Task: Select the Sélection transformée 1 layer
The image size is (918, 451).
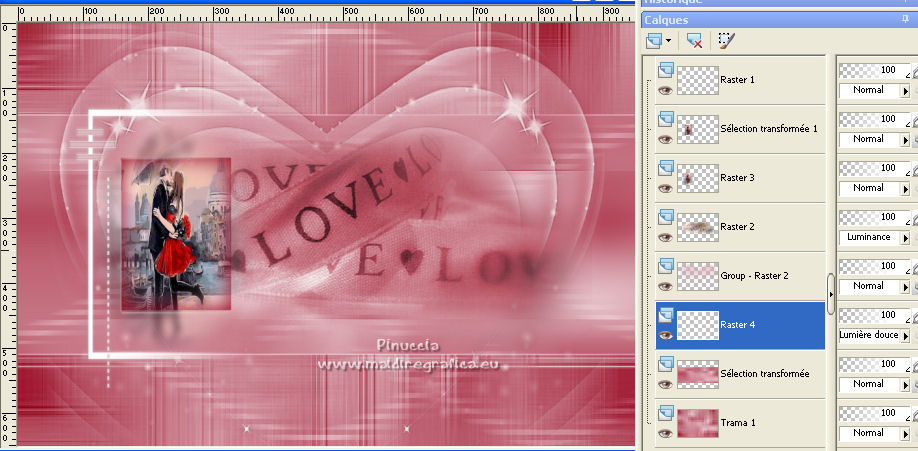Action: (769, 129)
